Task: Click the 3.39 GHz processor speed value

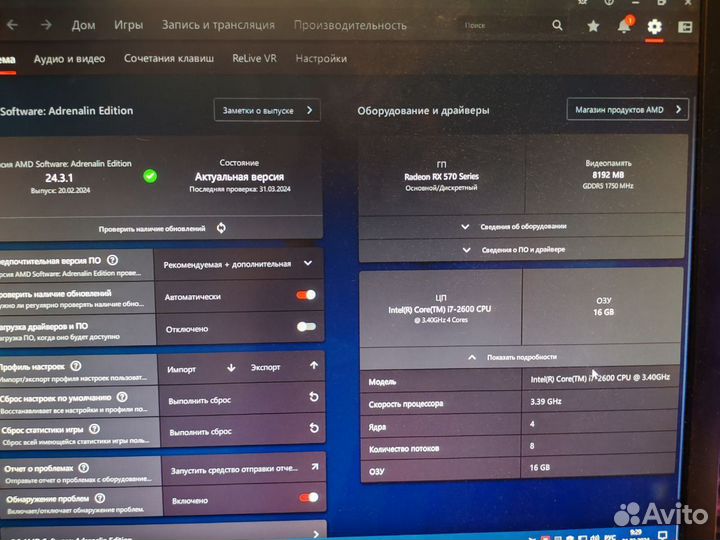Action: [x=546, y=401]
